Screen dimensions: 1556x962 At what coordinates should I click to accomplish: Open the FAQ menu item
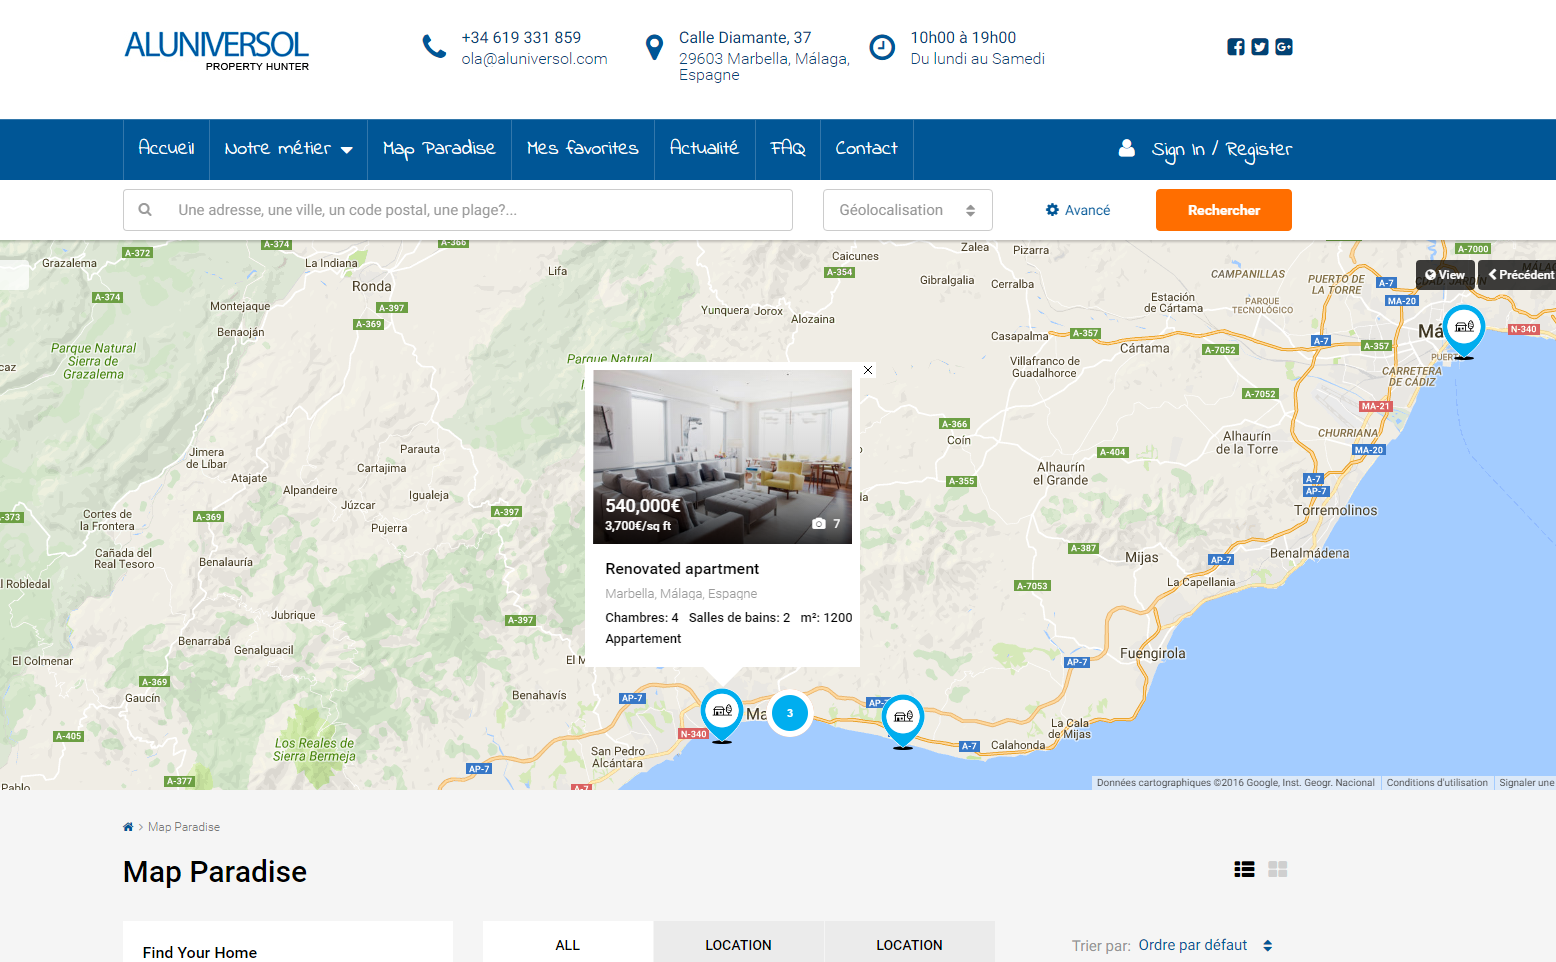coord(788,148)
